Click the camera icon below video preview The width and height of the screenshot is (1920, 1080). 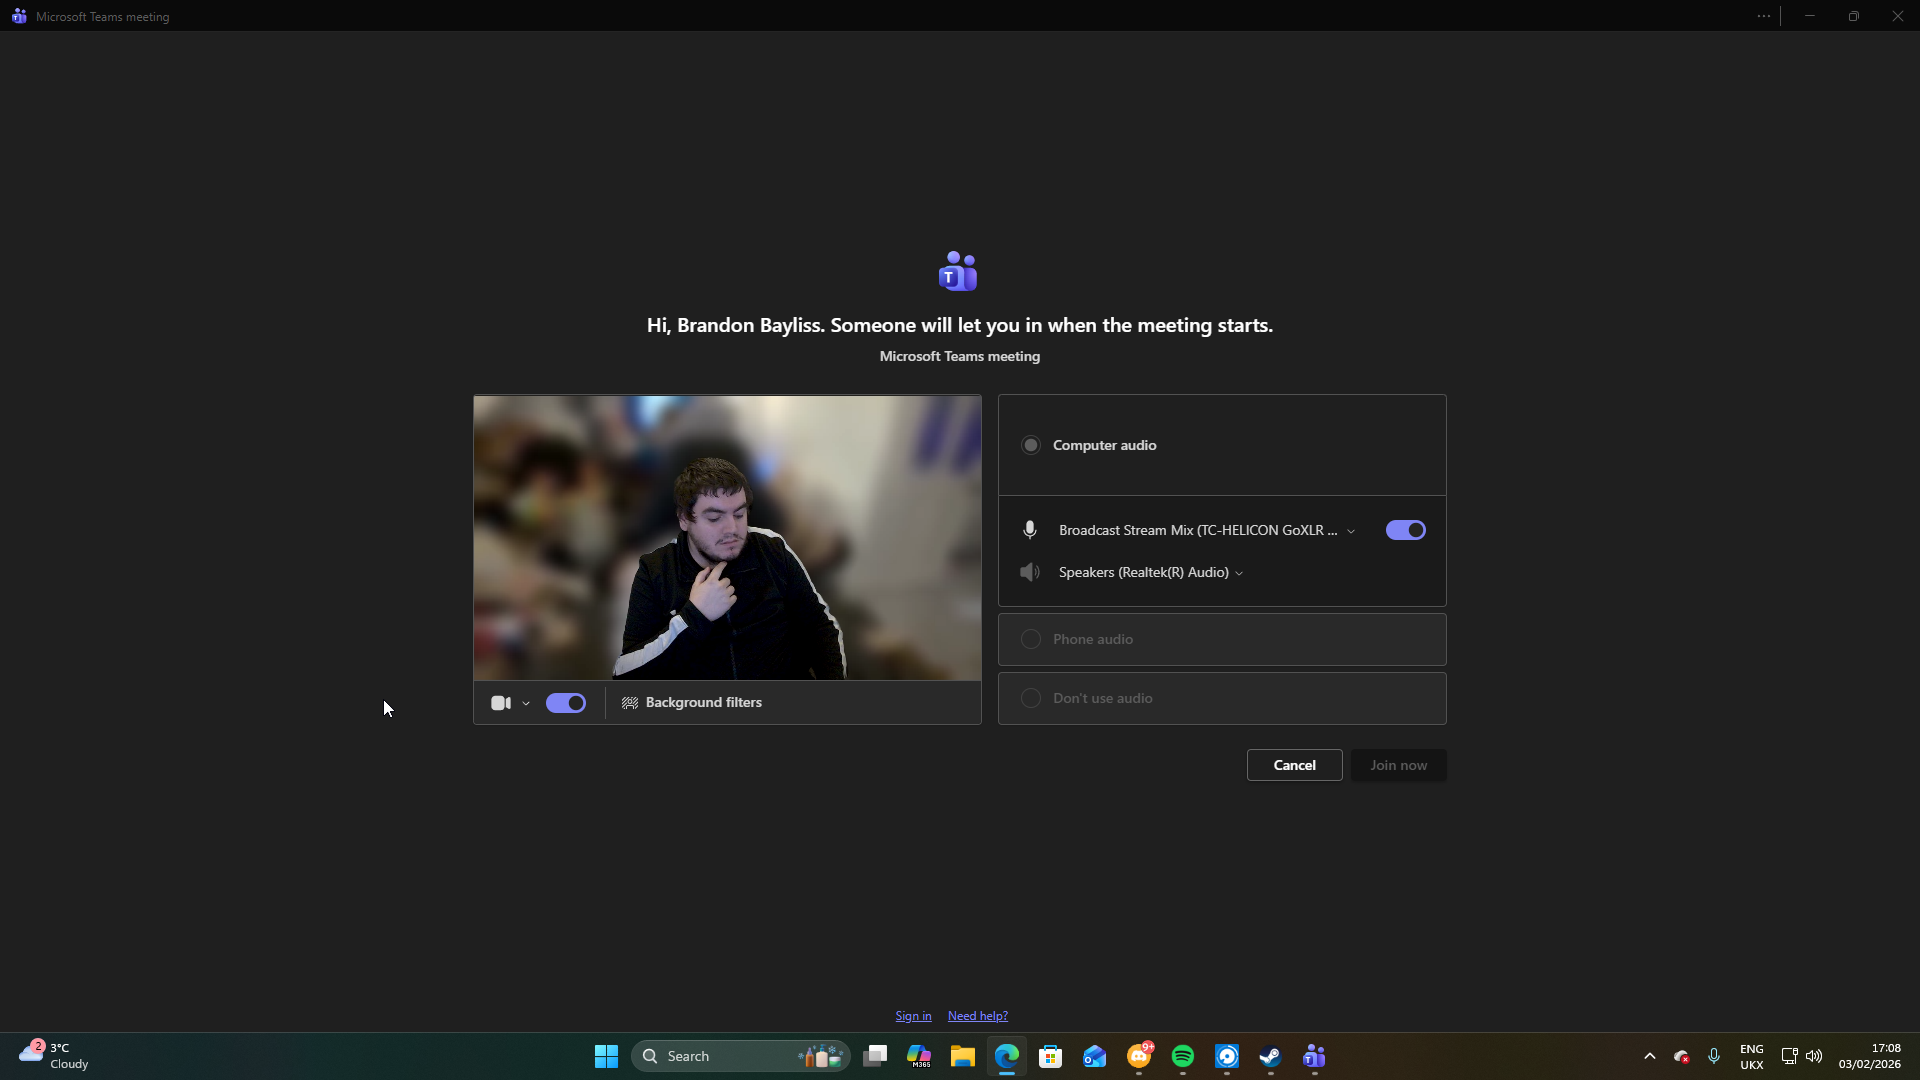click(x=501, y=703)
